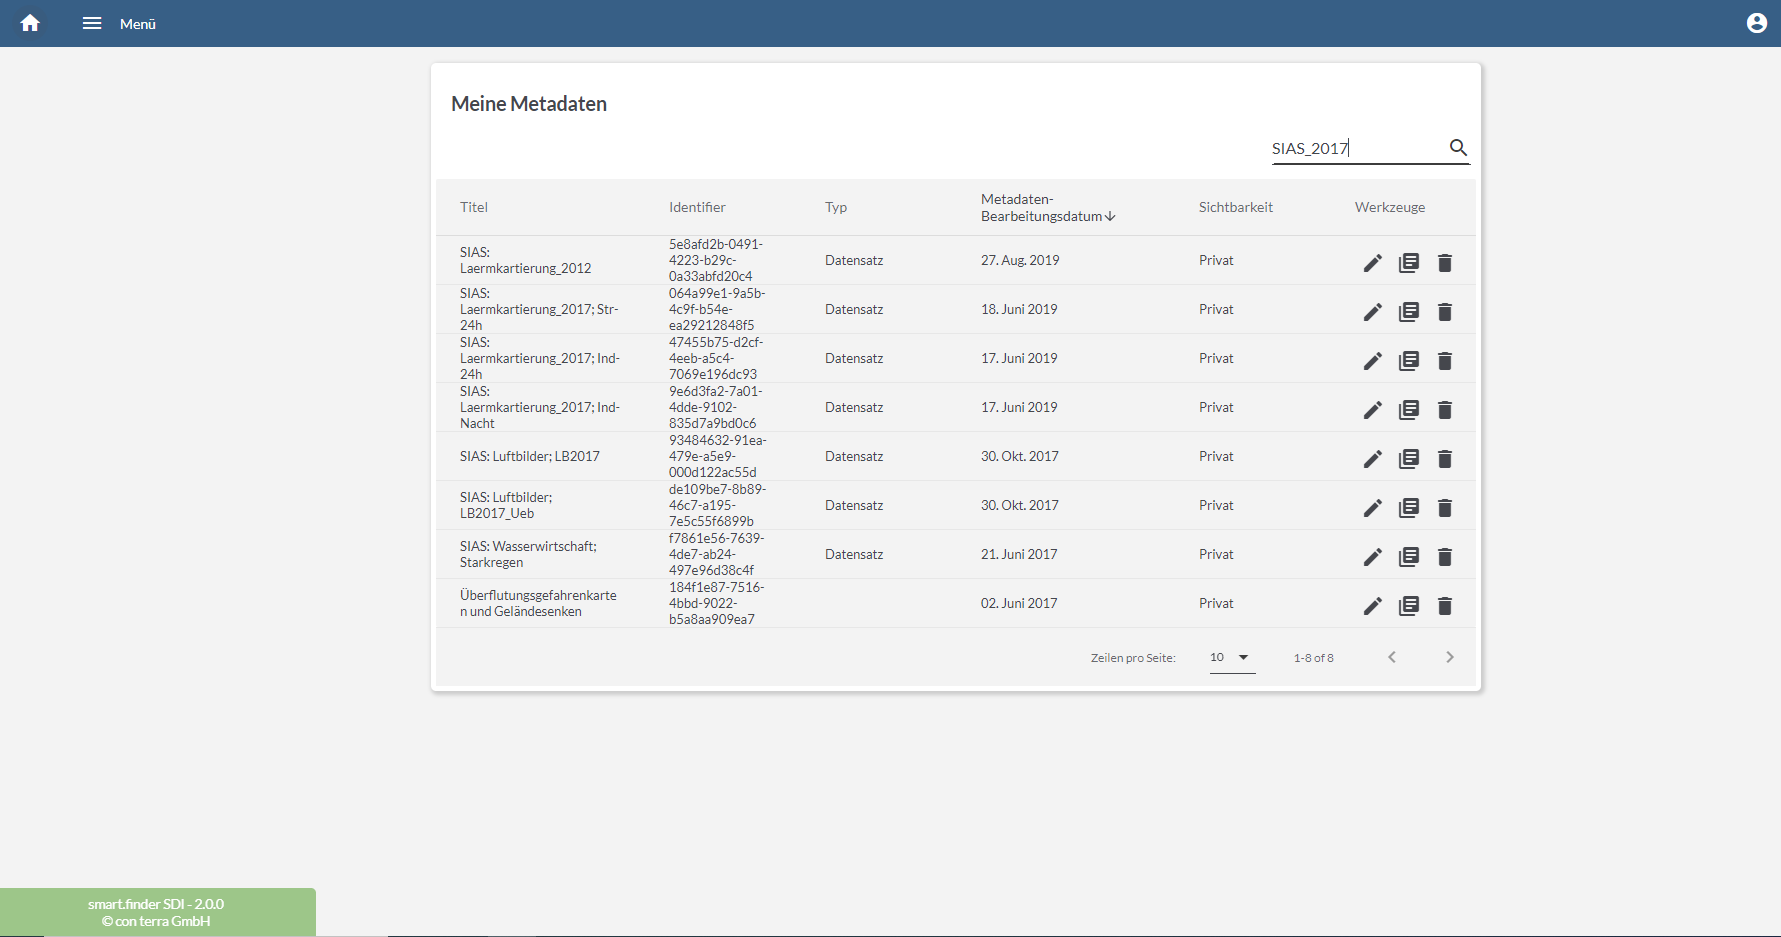The image size is (1781, 937).
Task: Click the search magnifier icon
Action: click(x=1459, y=148)
